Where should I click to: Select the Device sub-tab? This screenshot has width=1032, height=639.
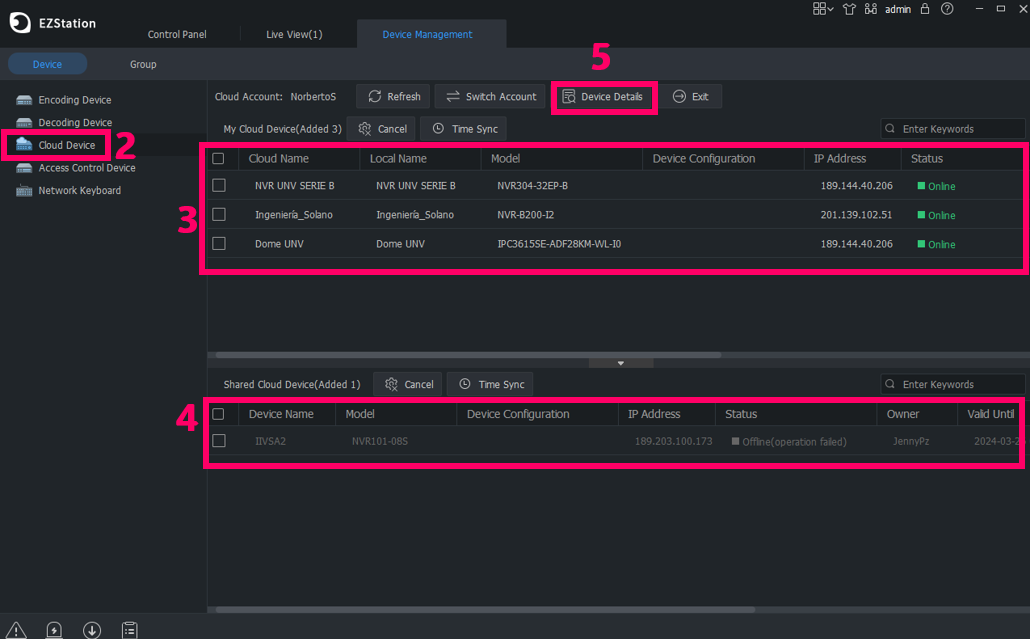(x=47, y=64)
